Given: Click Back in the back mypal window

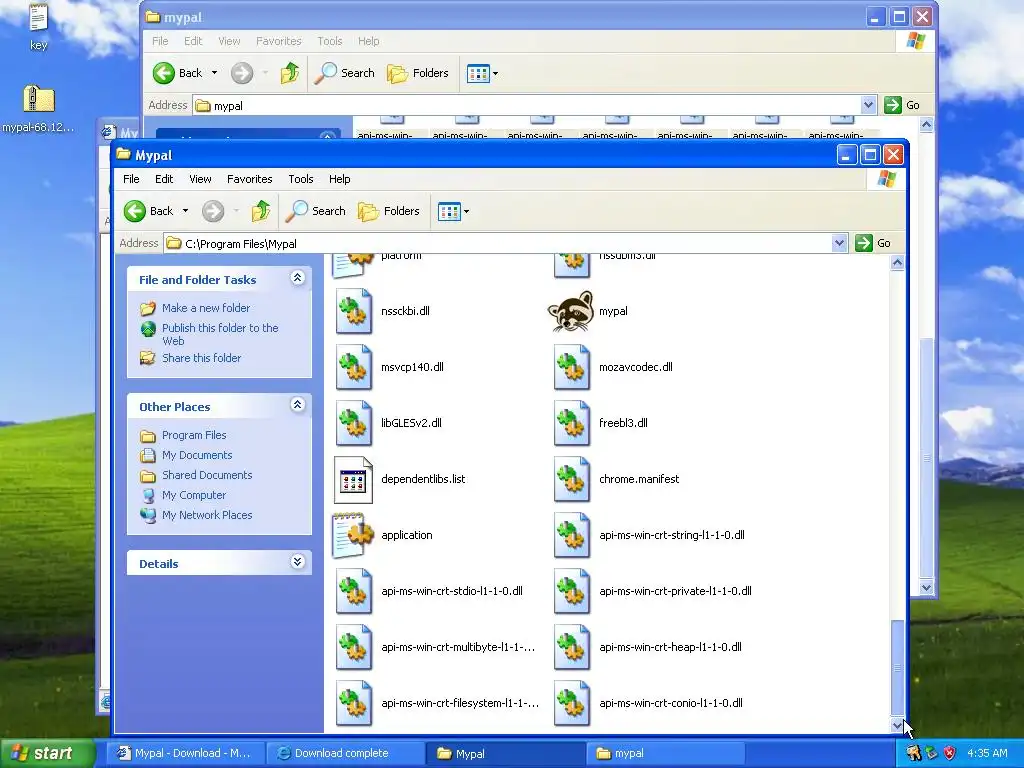Looking at the screenshot, I should [x=178, y=73].
